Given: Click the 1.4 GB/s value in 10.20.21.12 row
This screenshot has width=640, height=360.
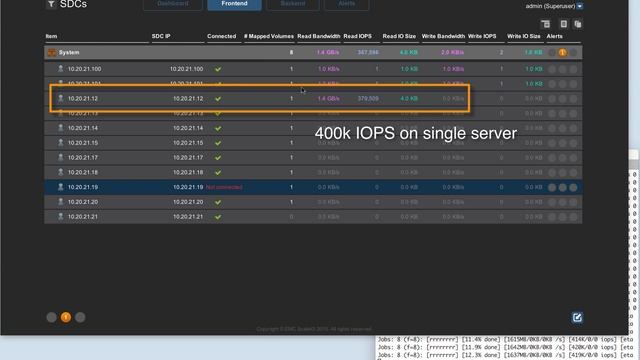Looking at the screenshot, I should pos(329,98).
